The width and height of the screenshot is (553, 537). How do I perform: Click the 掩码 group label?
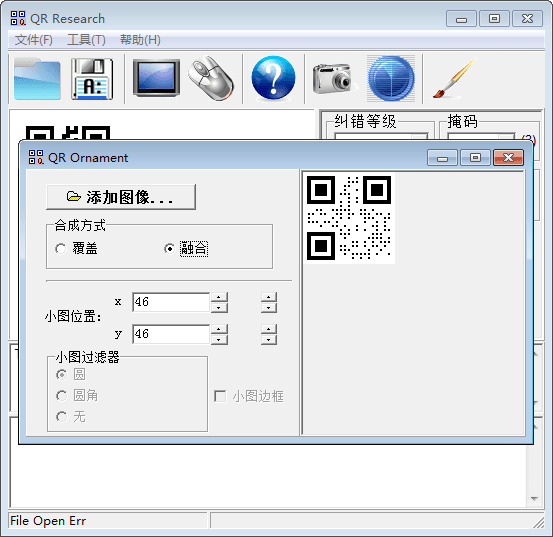click(x=462, y=121)
